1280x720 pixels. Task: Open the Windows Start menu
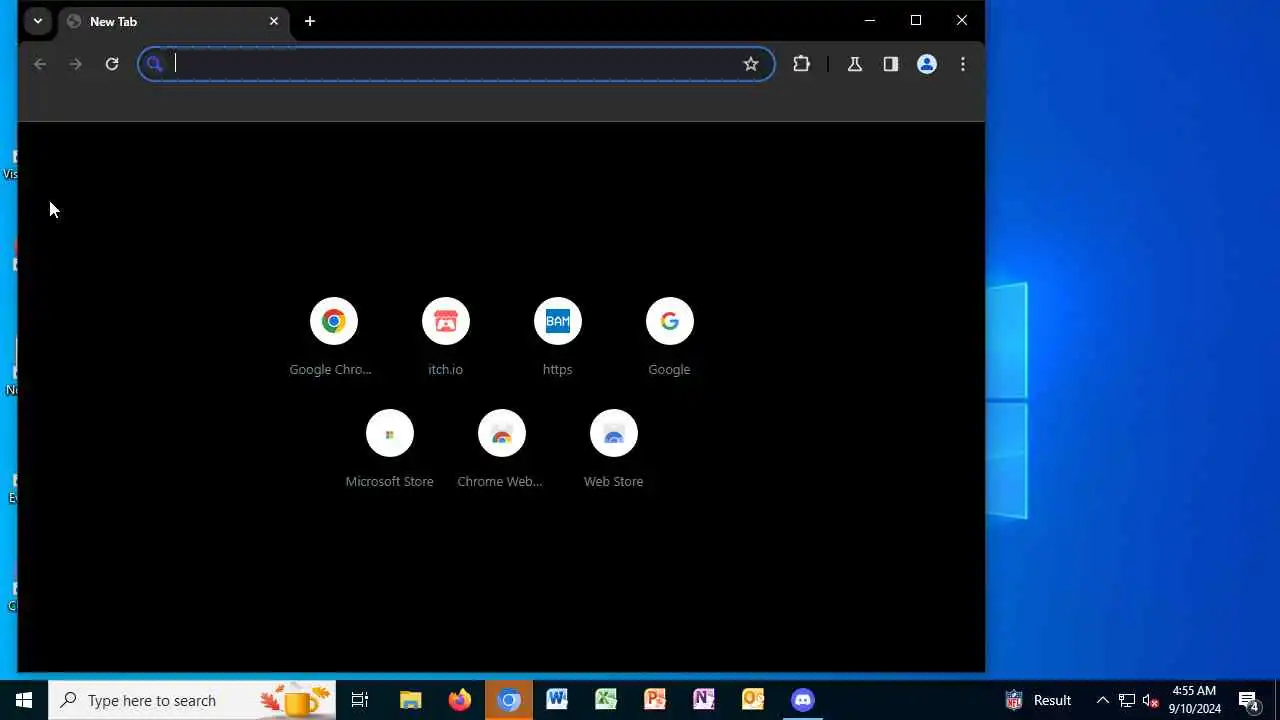point(24,700)
